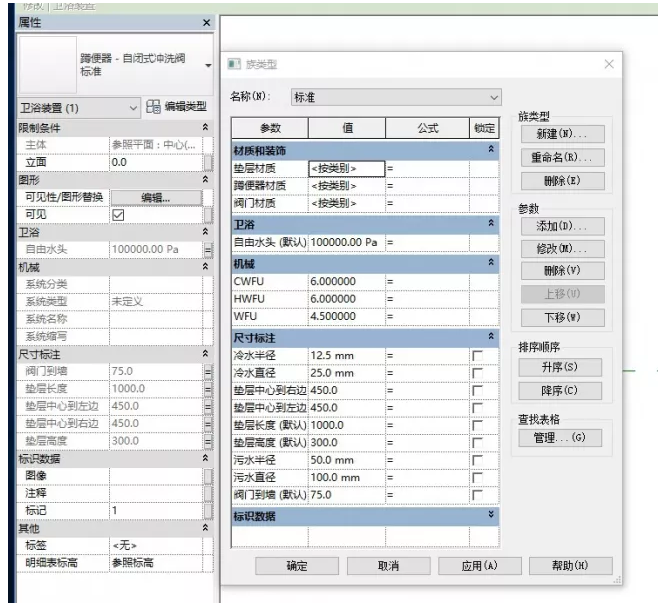662x608 pixels.
Task: Open the type Name (名称) dropdown
Action: pos(493,97)
